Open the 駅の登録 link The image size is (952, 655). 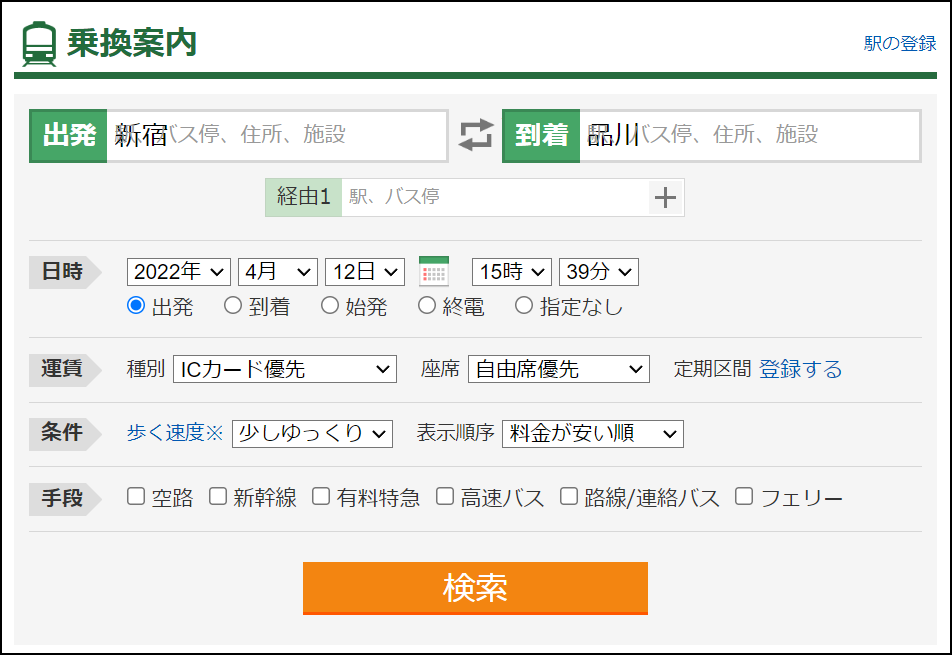(898, 44)
